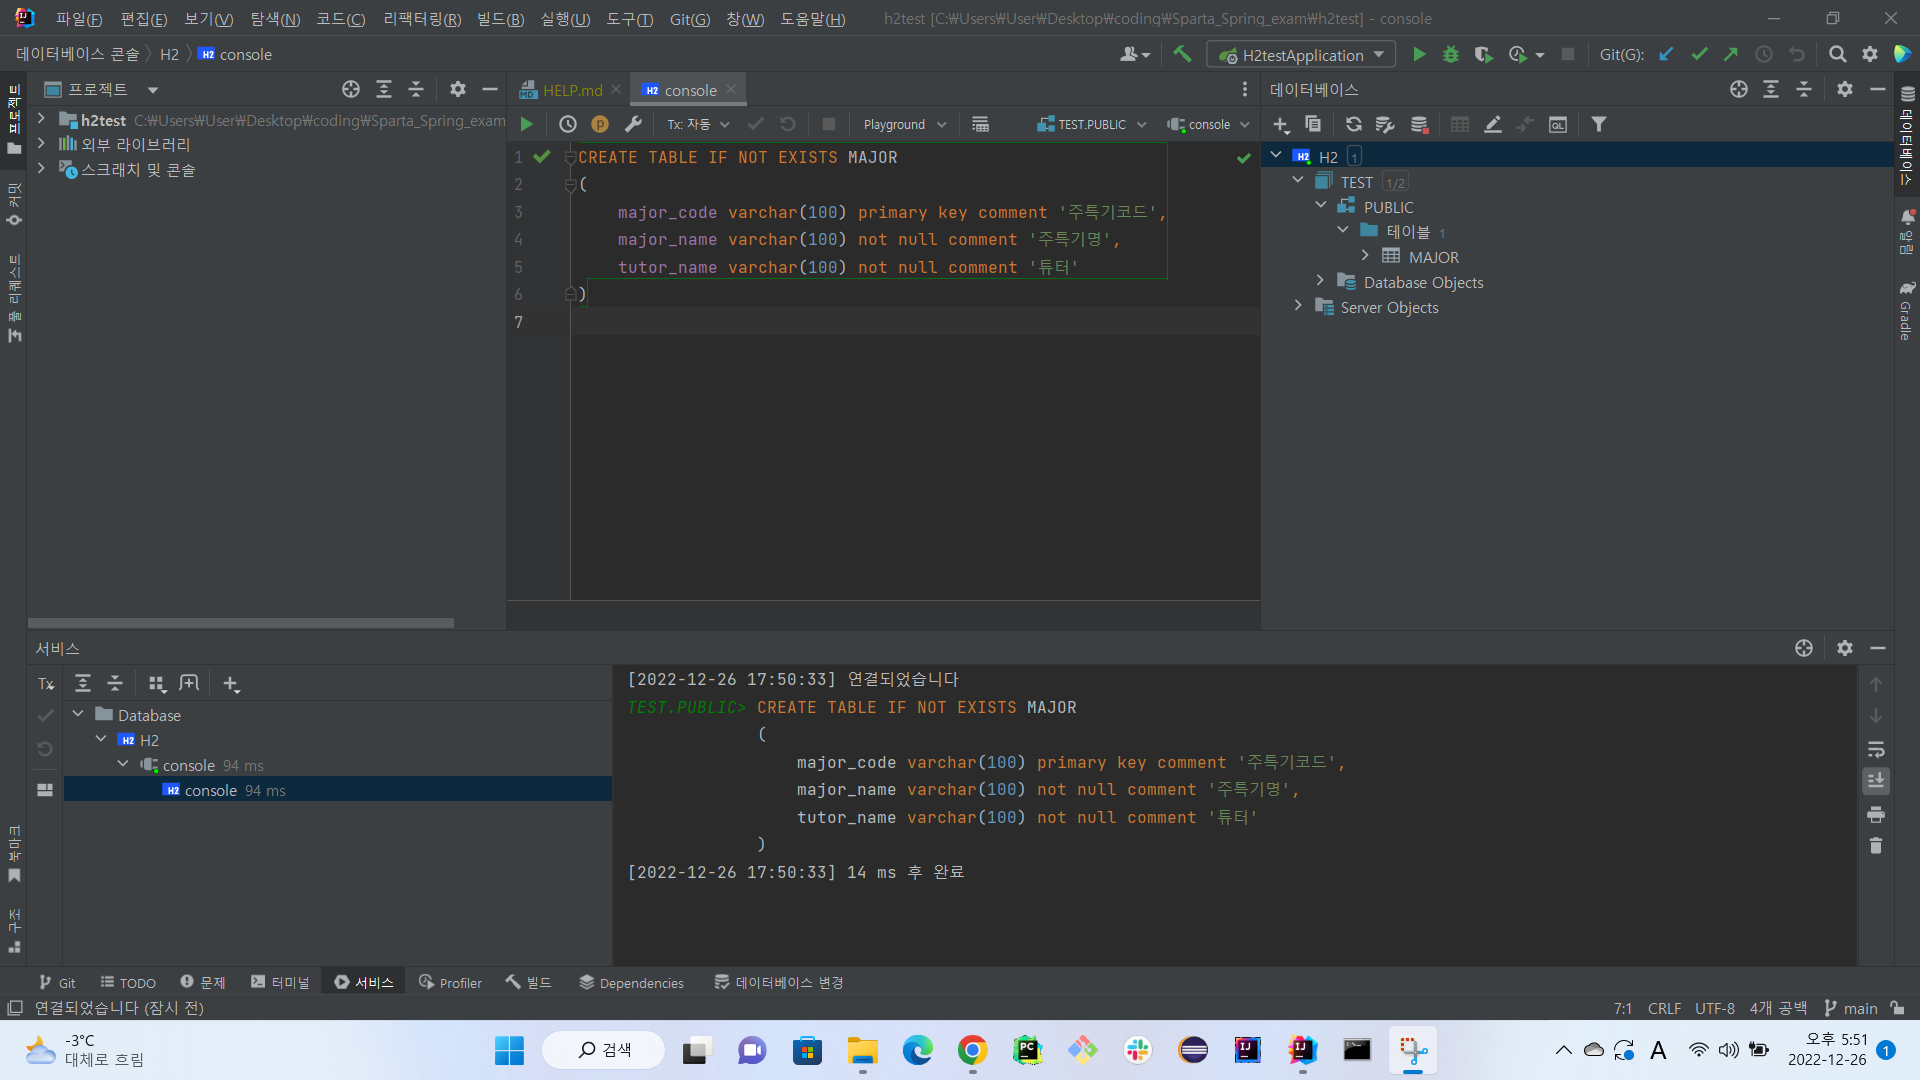This screenshot has width=1920, height=1080.
Task: Open the Tx transaction mode dropdown
Action: pyautogui.click(x=698, y=124)
